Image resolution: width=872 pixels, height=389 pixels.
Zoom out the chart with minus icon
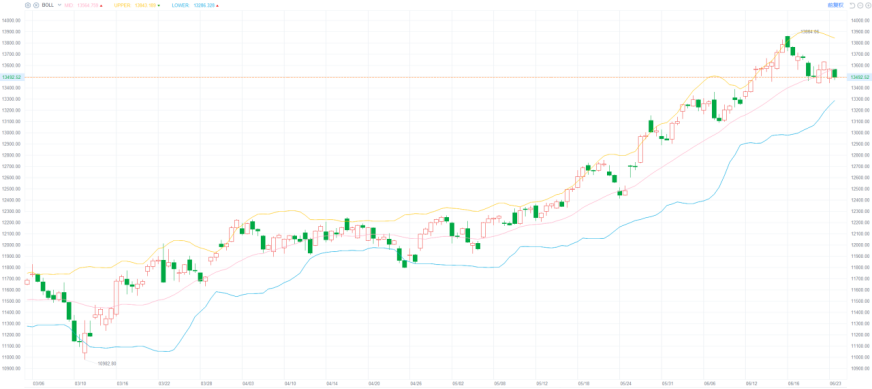click(859, 5)
